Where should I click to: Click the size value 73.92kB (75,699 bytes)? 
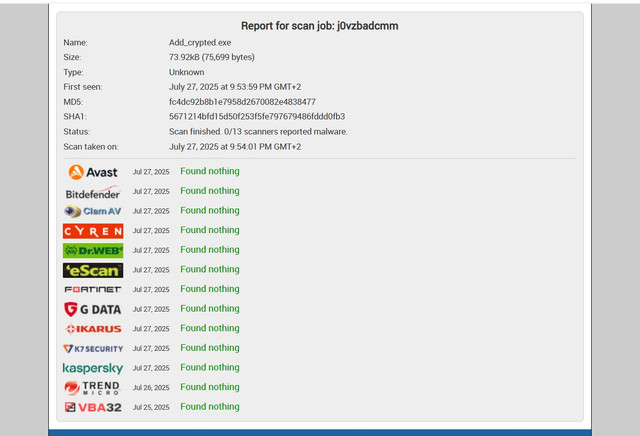(x=212, y=57)
